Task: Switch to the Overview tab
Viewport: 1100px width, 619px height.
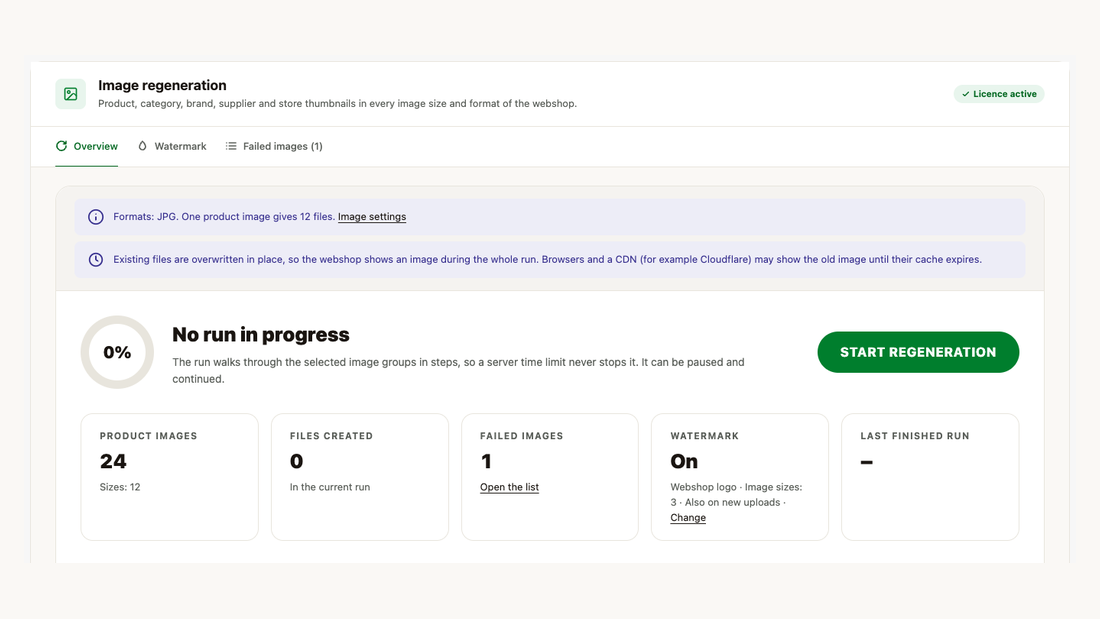Action: [x=86, y=147]
